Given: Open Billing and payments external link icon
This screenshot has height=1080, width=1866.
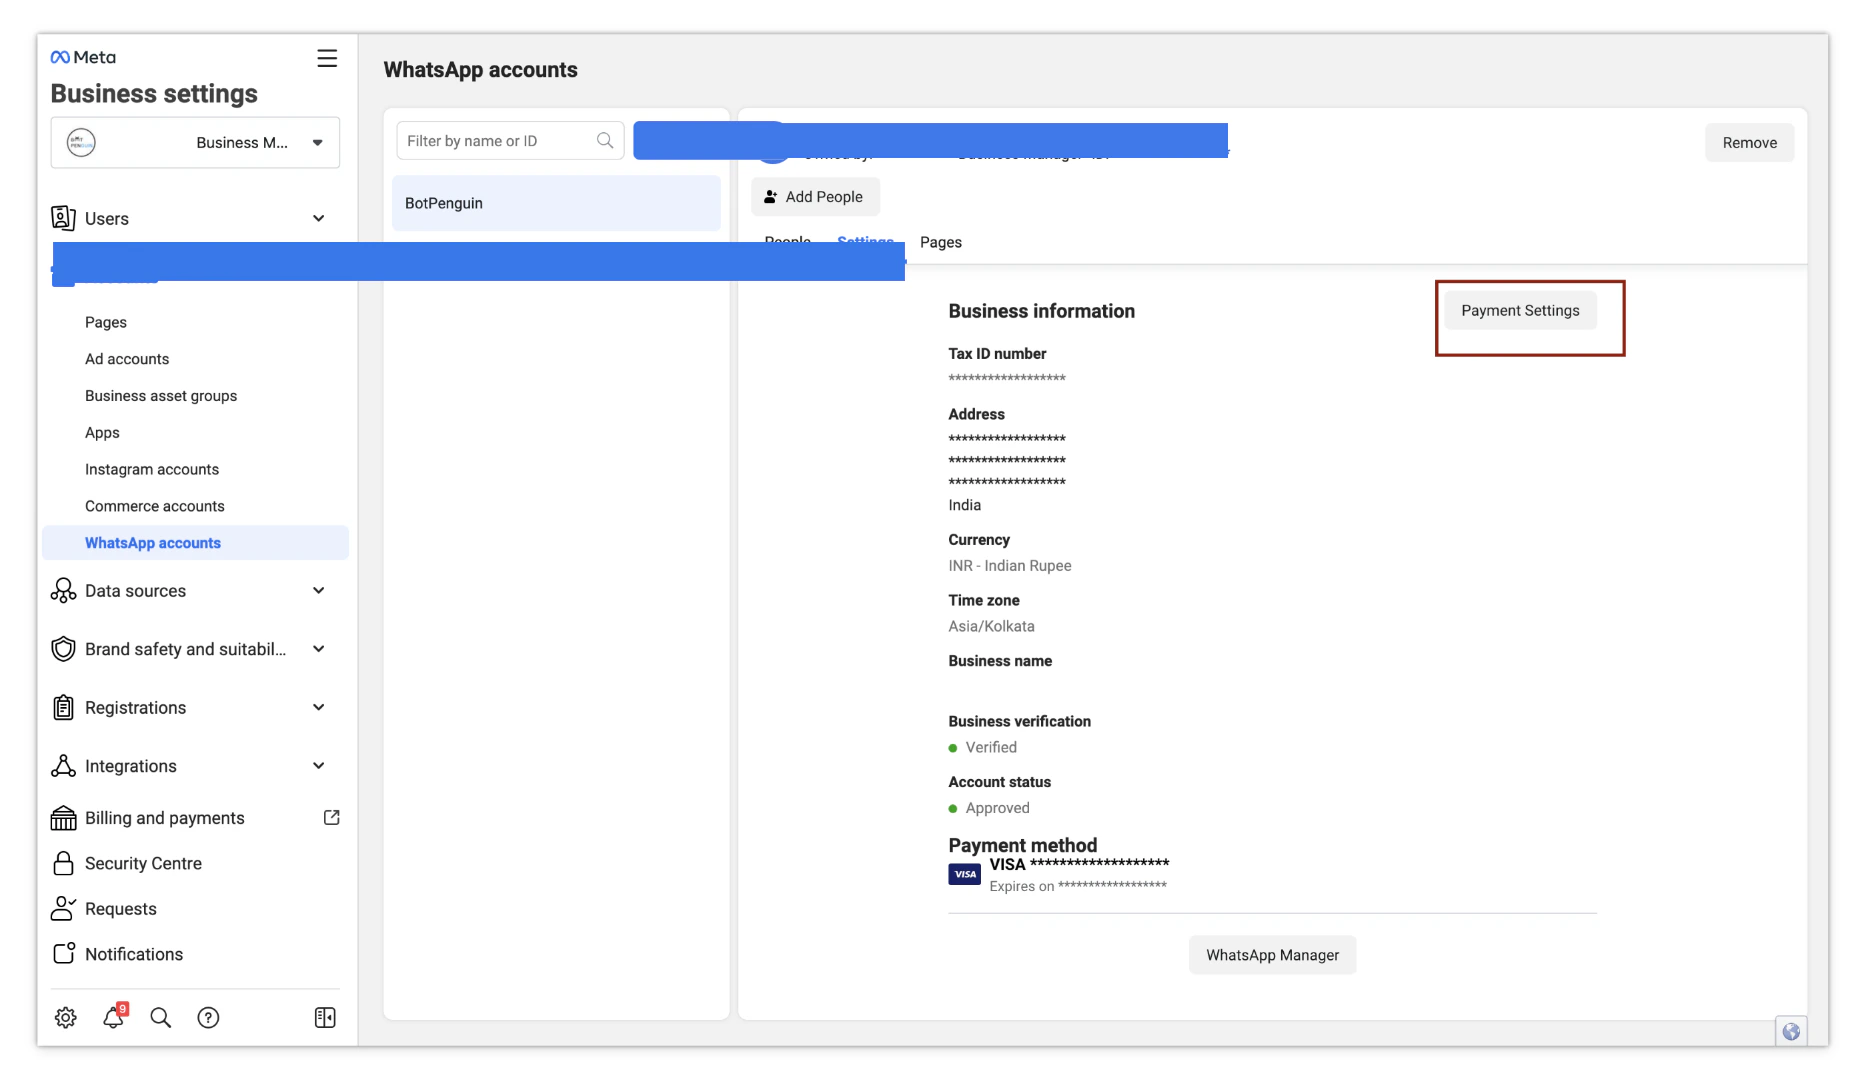Looking at the screenshot, I should tap(332, 818).
